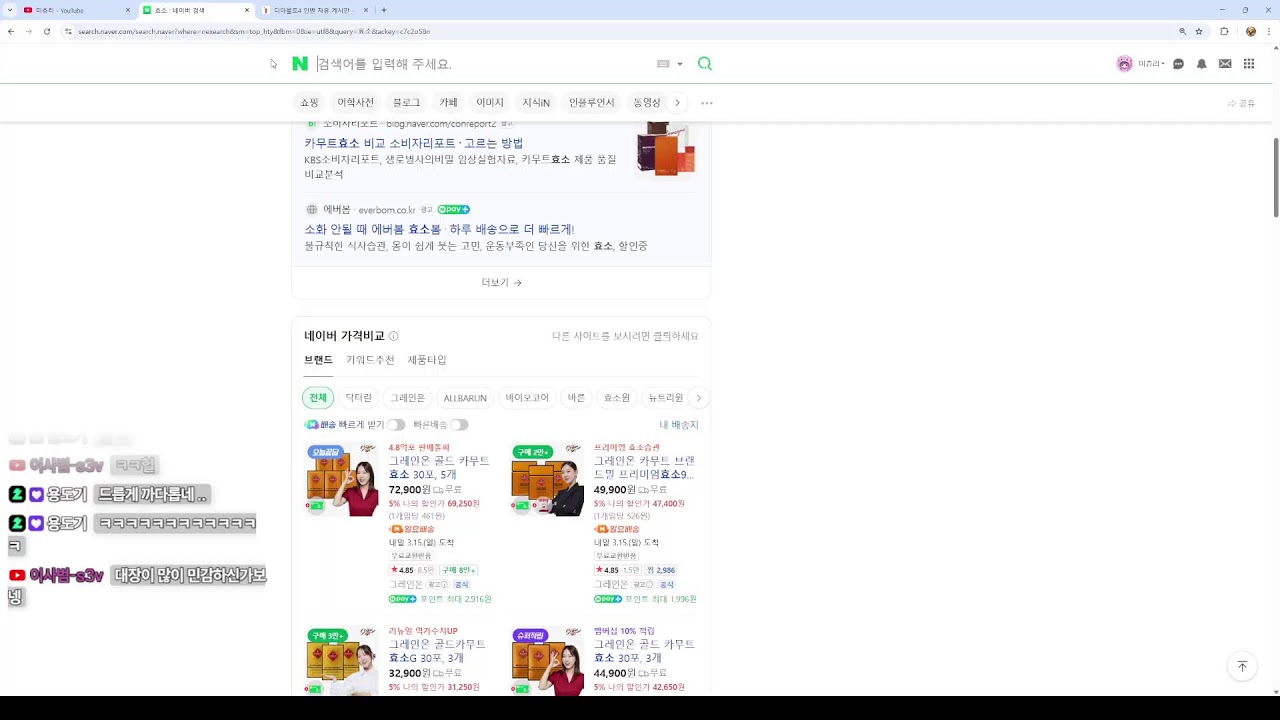Open Naver Talk chat bubble icon
This screenshot has height=720, width=1280.
[x=1178, y=64]
